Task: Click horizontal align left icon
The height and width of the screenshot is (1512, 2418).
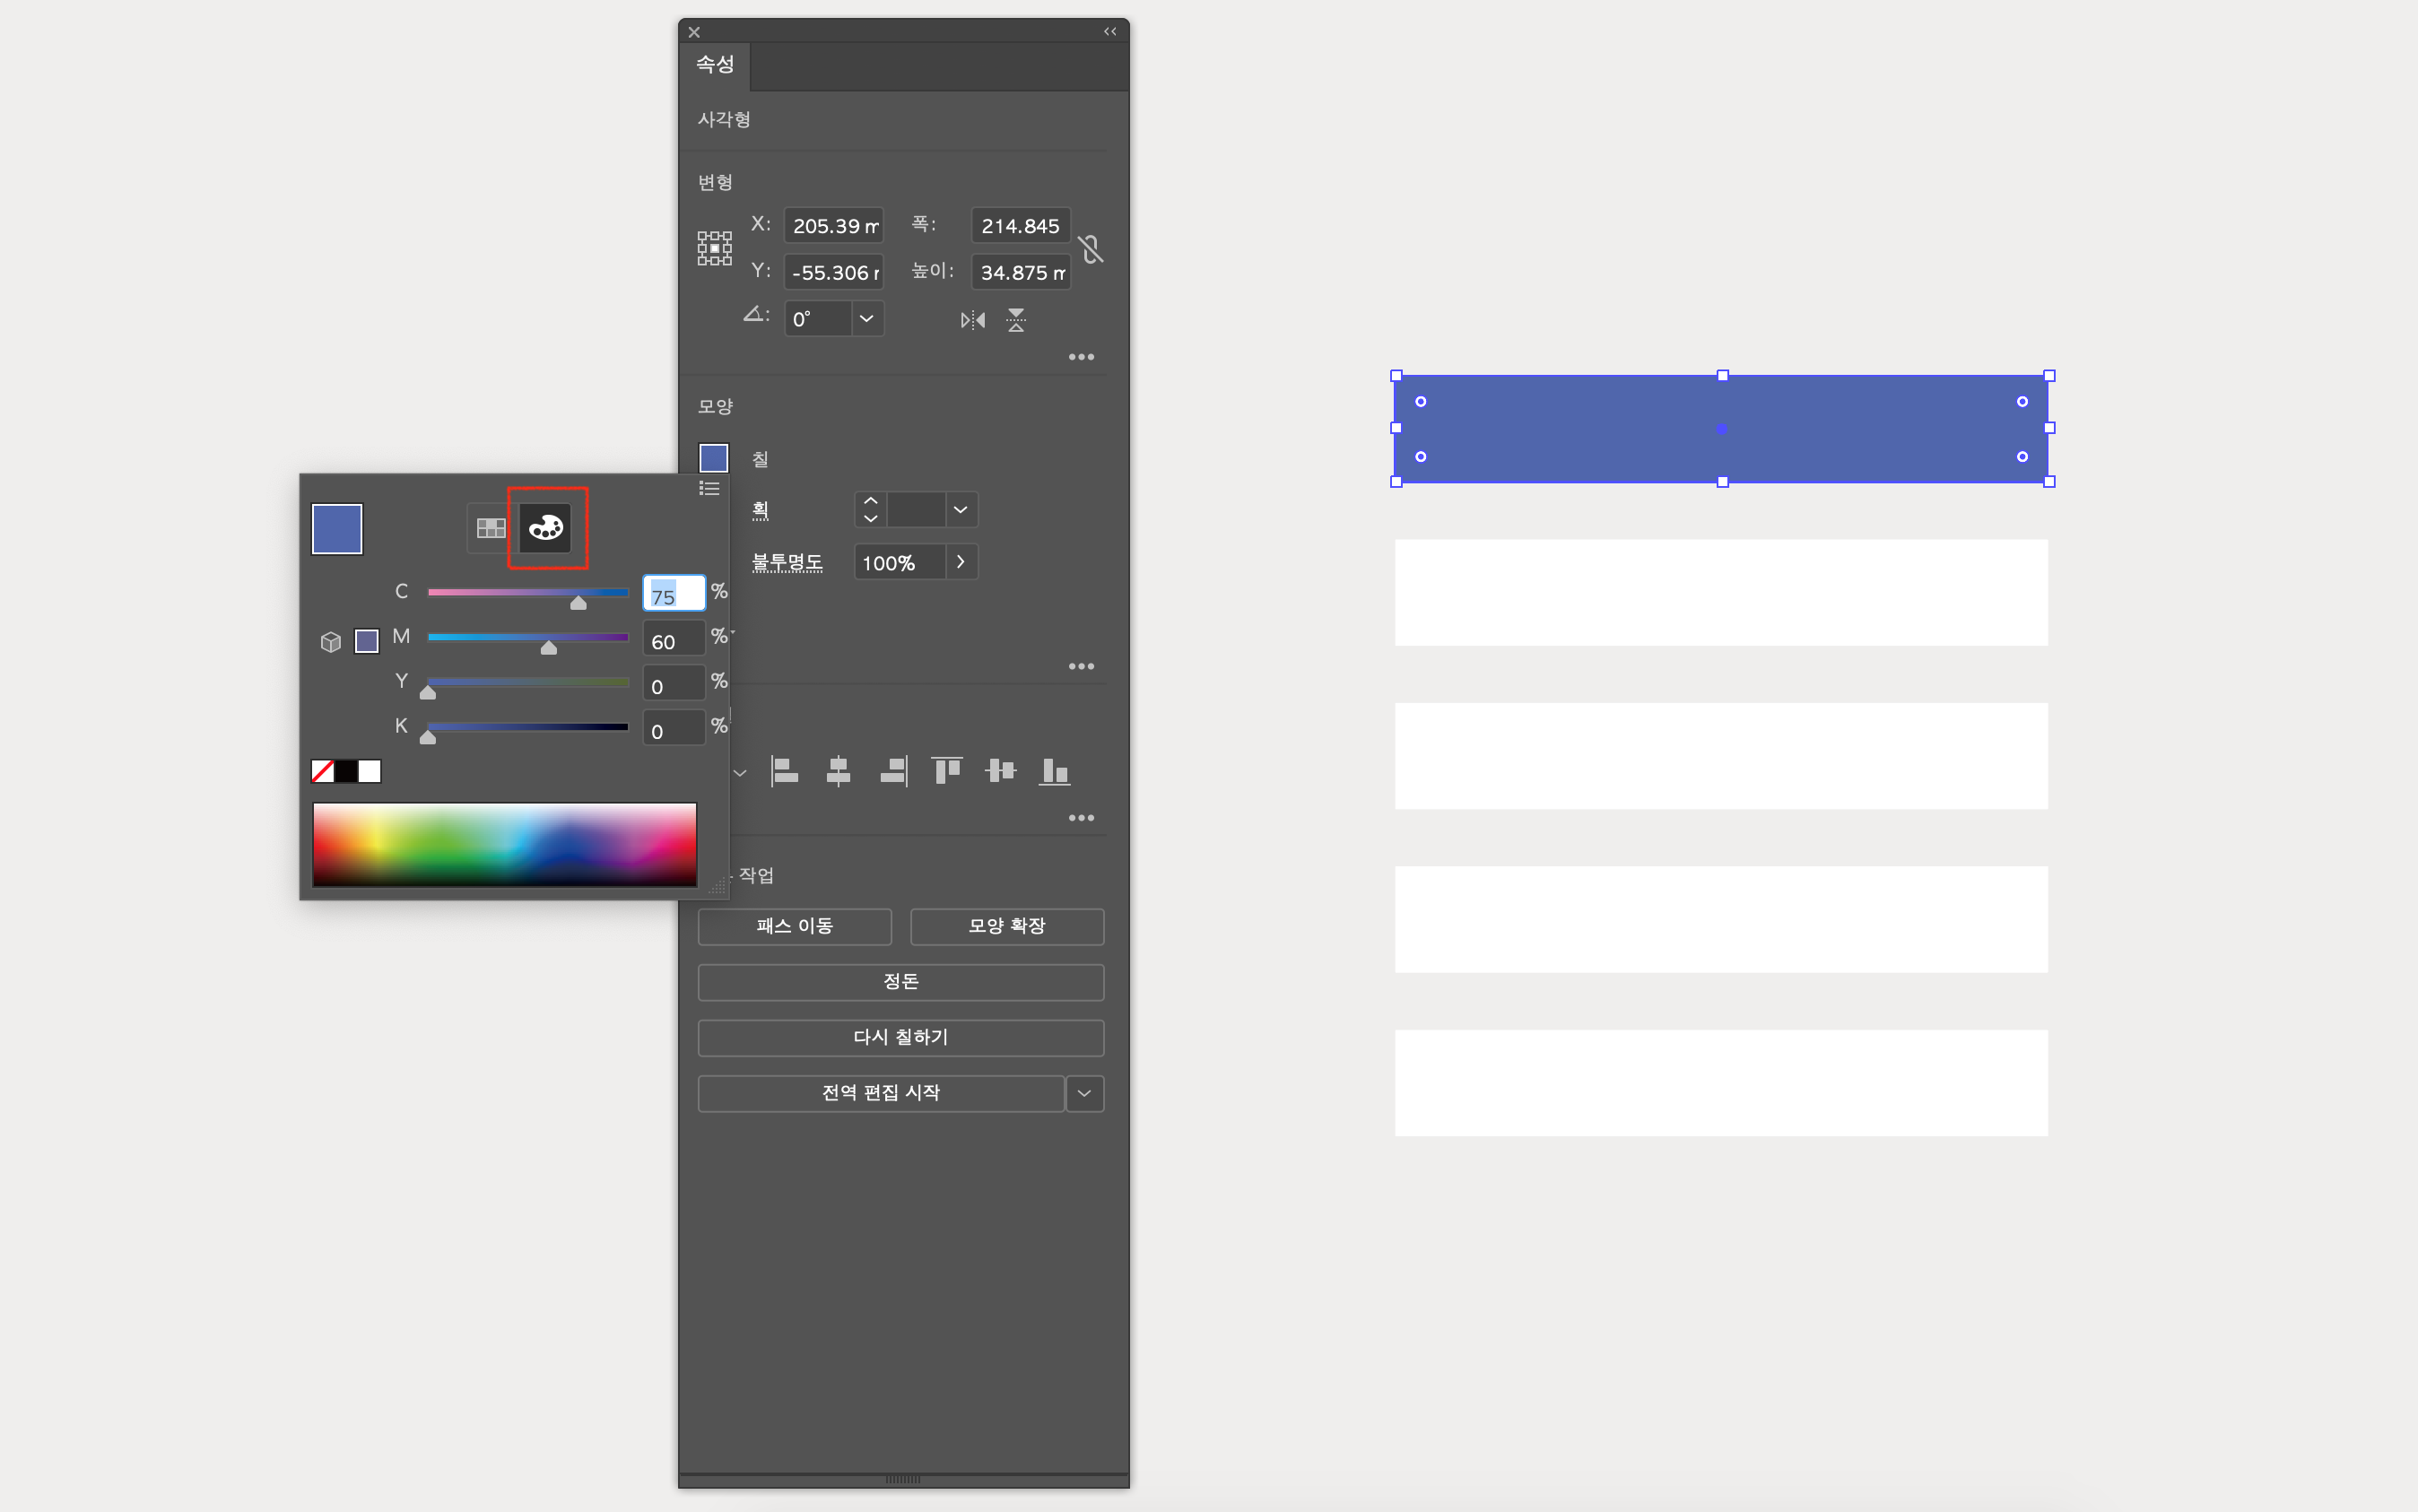Action: [784, 770]
